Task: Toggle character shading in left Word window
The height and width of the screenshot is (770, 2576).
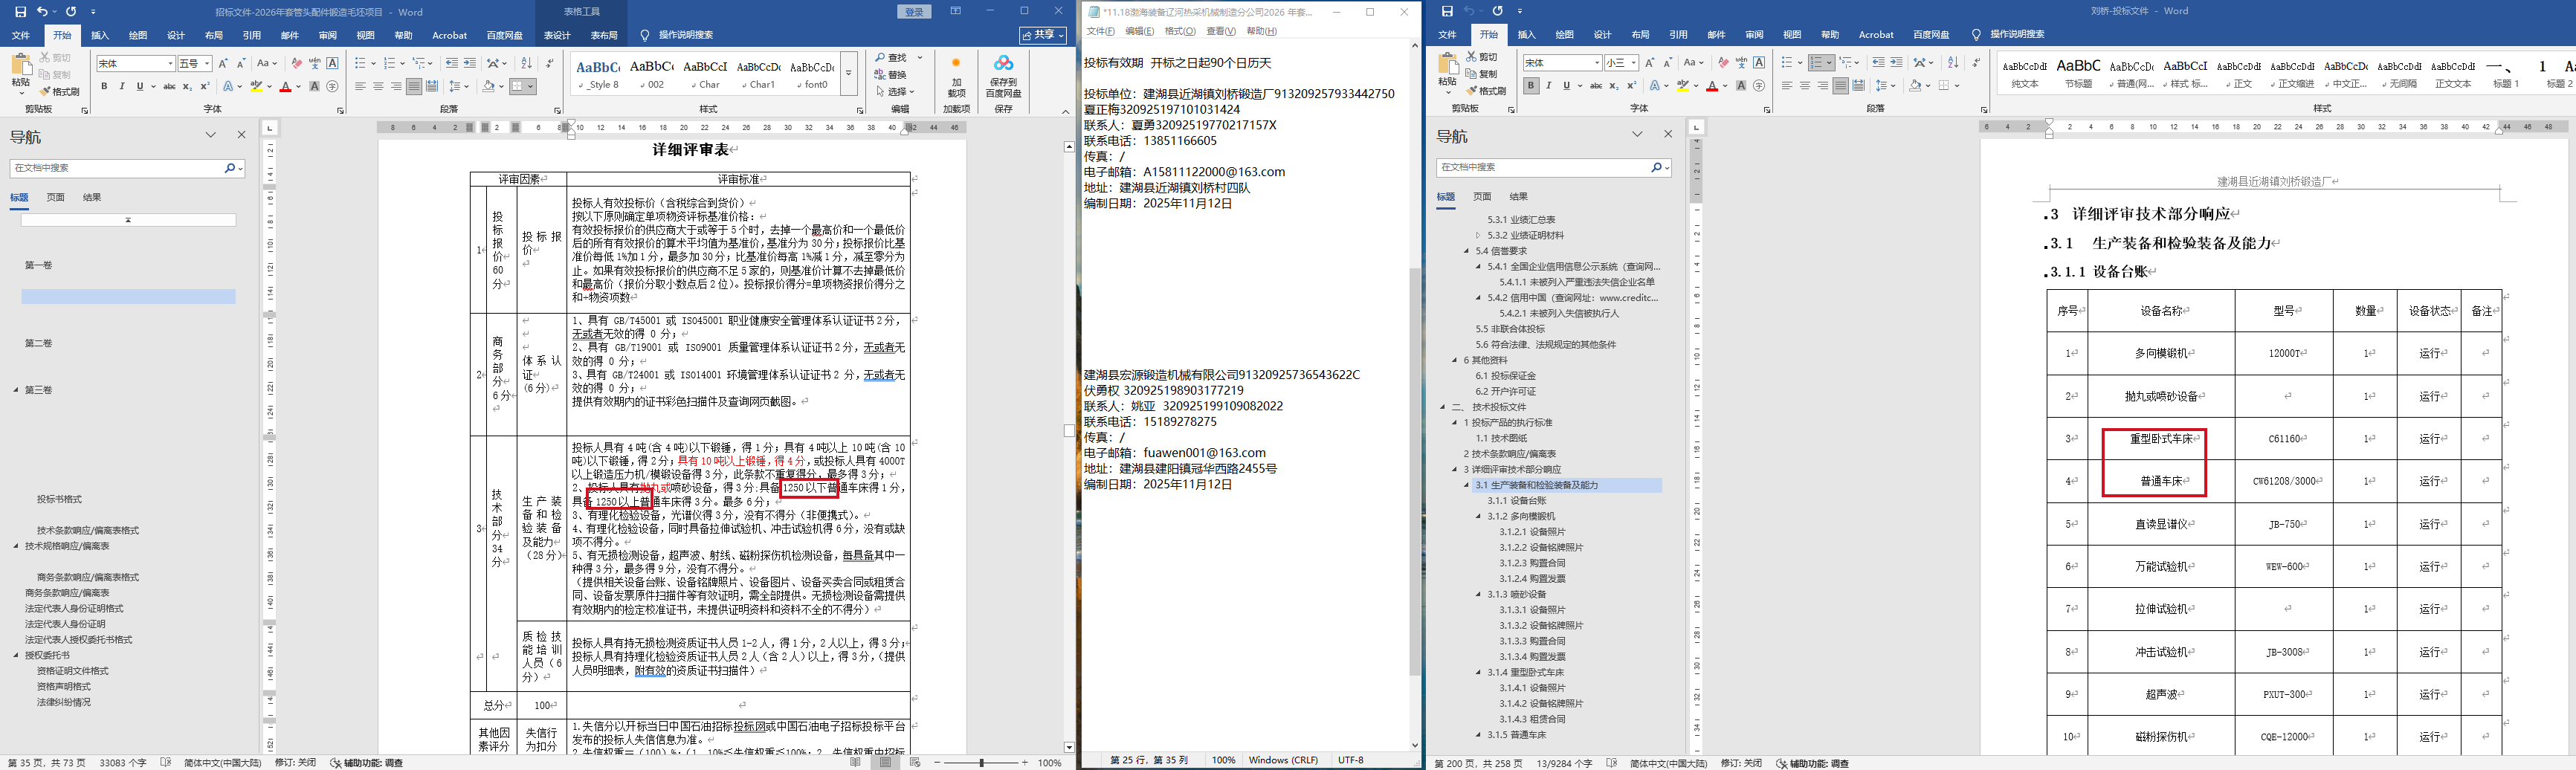Action: click(x=315, y=86)
